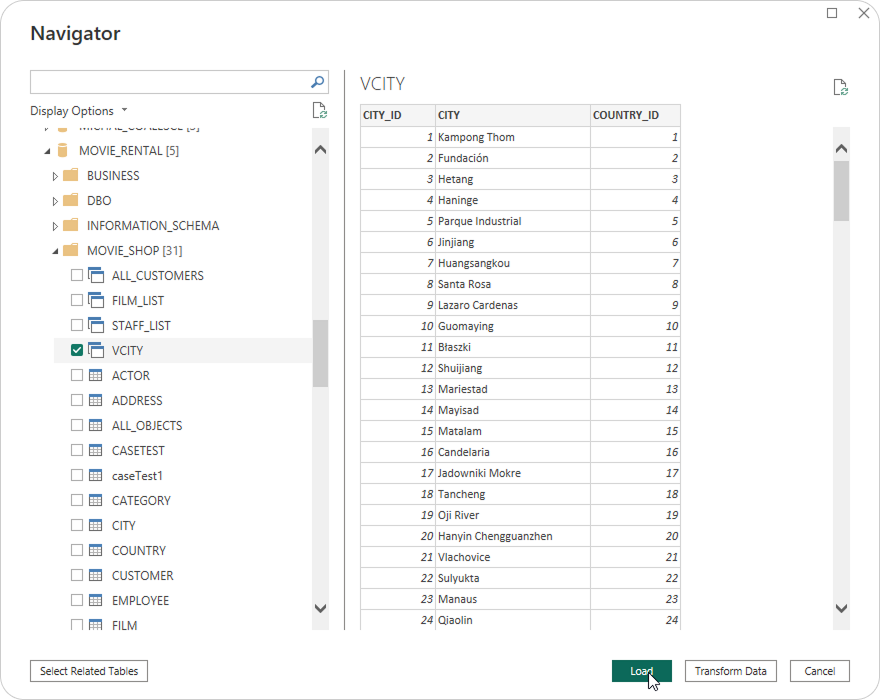Viewport: 880px width, 700px height.
Task: Refresh the VCITY preview pane
Action: pos(841,88)
